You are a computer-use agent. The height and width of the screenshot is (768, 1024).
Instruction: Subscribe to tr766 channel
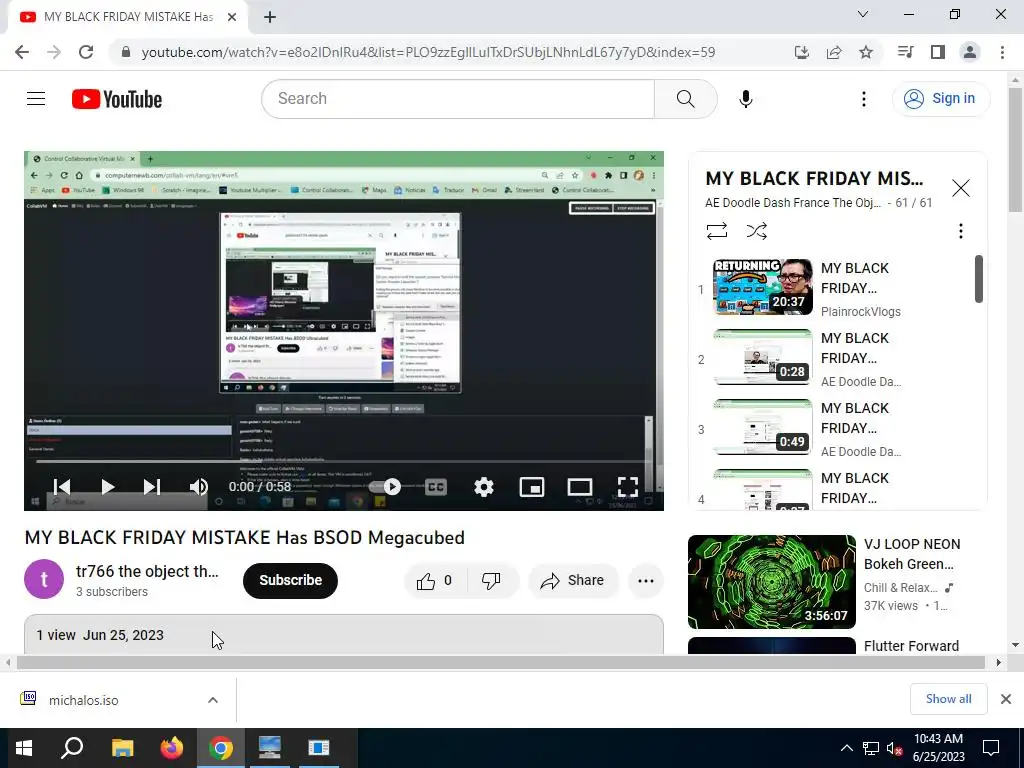pos(291,580)
